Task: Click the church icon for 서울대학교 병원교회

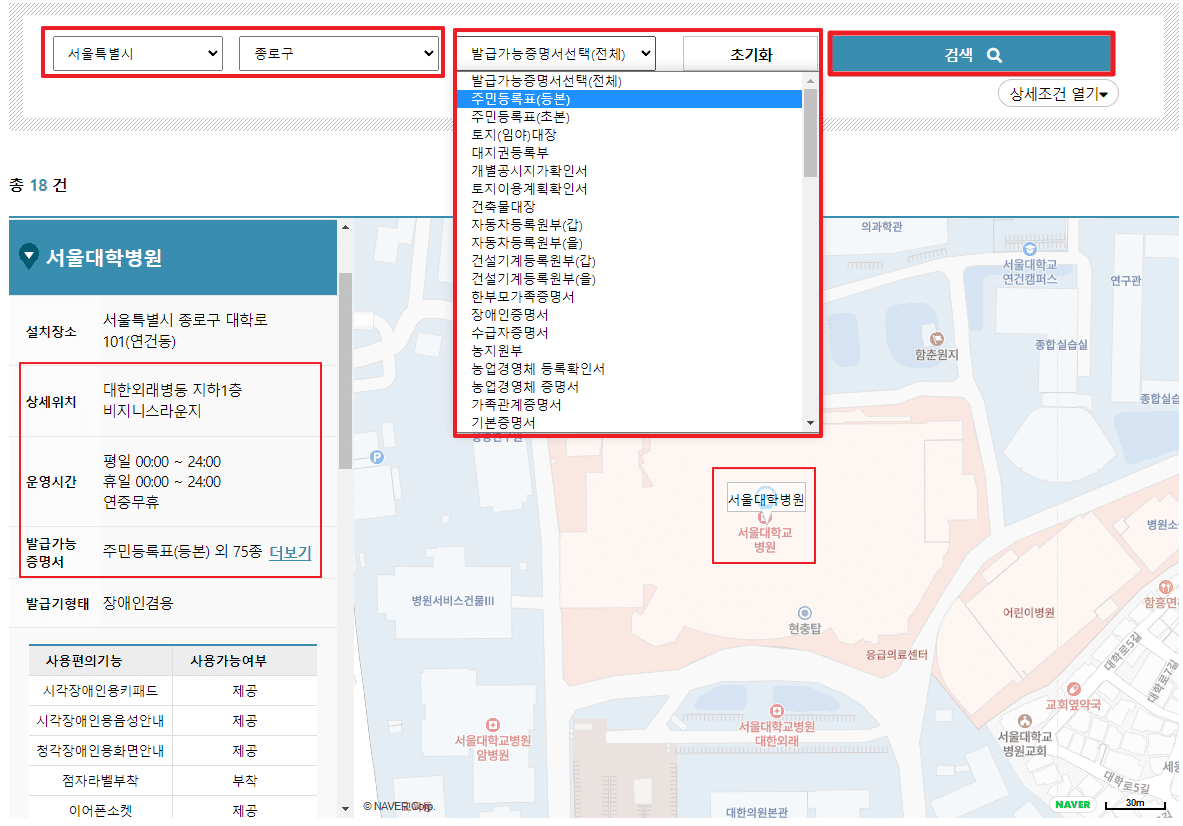Action: pos(1024,720)
